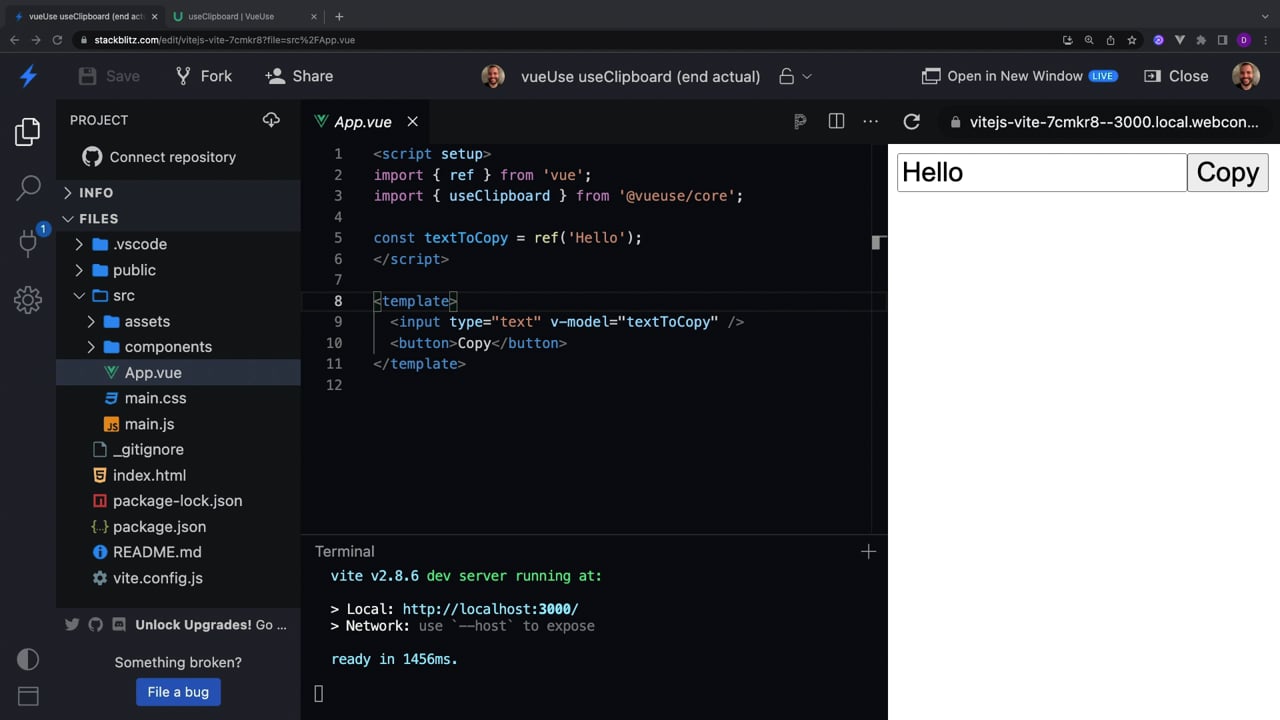Viewport: 1280px width, 720px height.
Task: Click line number 8 in the editor
Action: coord(337,301)
